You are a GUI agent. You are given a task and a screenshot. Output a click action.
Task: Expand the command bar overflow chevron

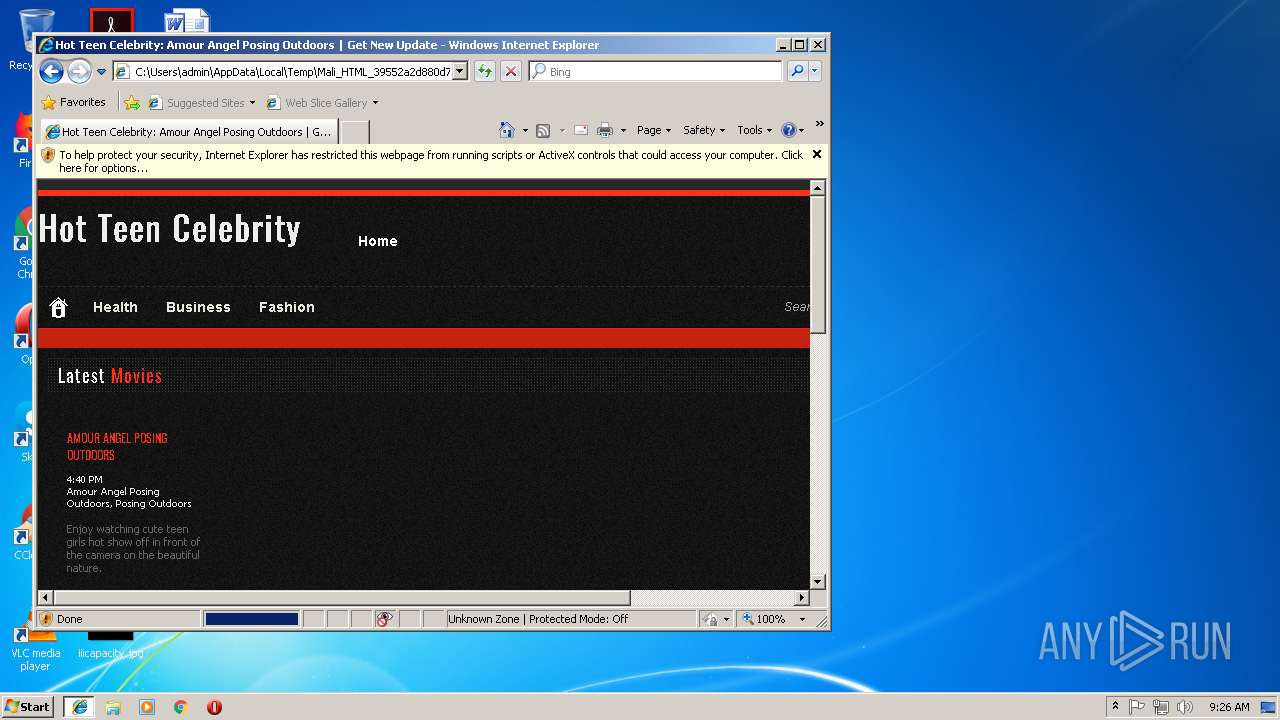click(x=819, y=124)
